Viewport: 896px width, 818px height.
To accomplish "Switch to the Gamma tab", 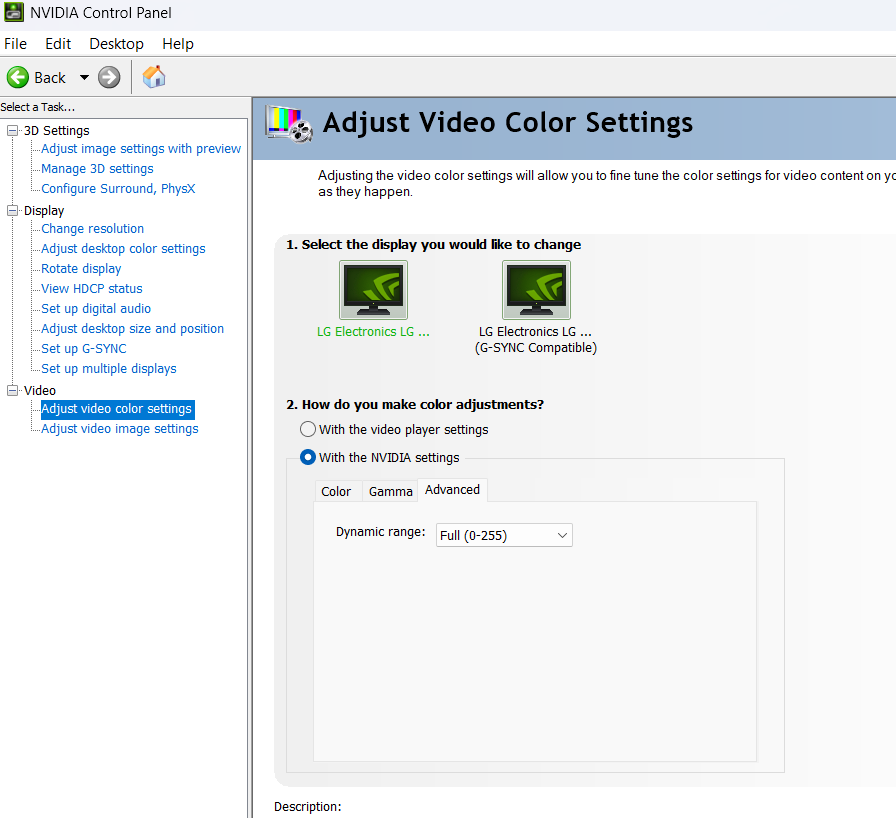I will (390, 491).
